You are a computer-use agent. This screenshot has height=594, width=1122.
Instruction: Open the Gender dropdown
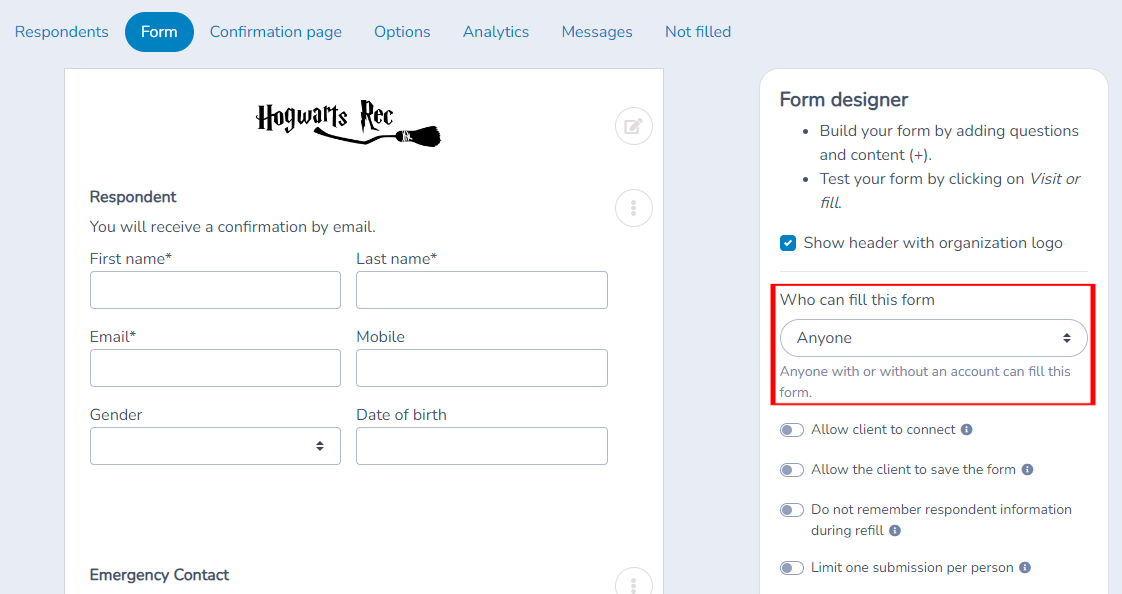tap(215, 446)
